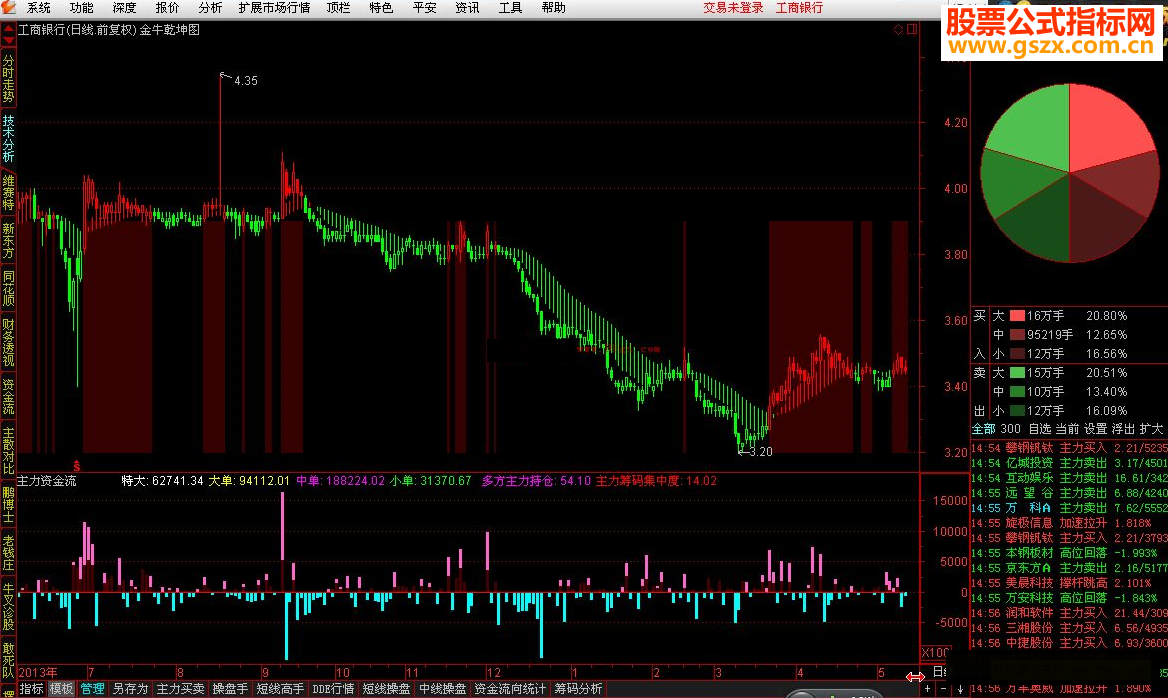Screen dimensions: 1168x698
Task: Switch to the 财务透视 sidebar tab
Action: tap(8, 343)
